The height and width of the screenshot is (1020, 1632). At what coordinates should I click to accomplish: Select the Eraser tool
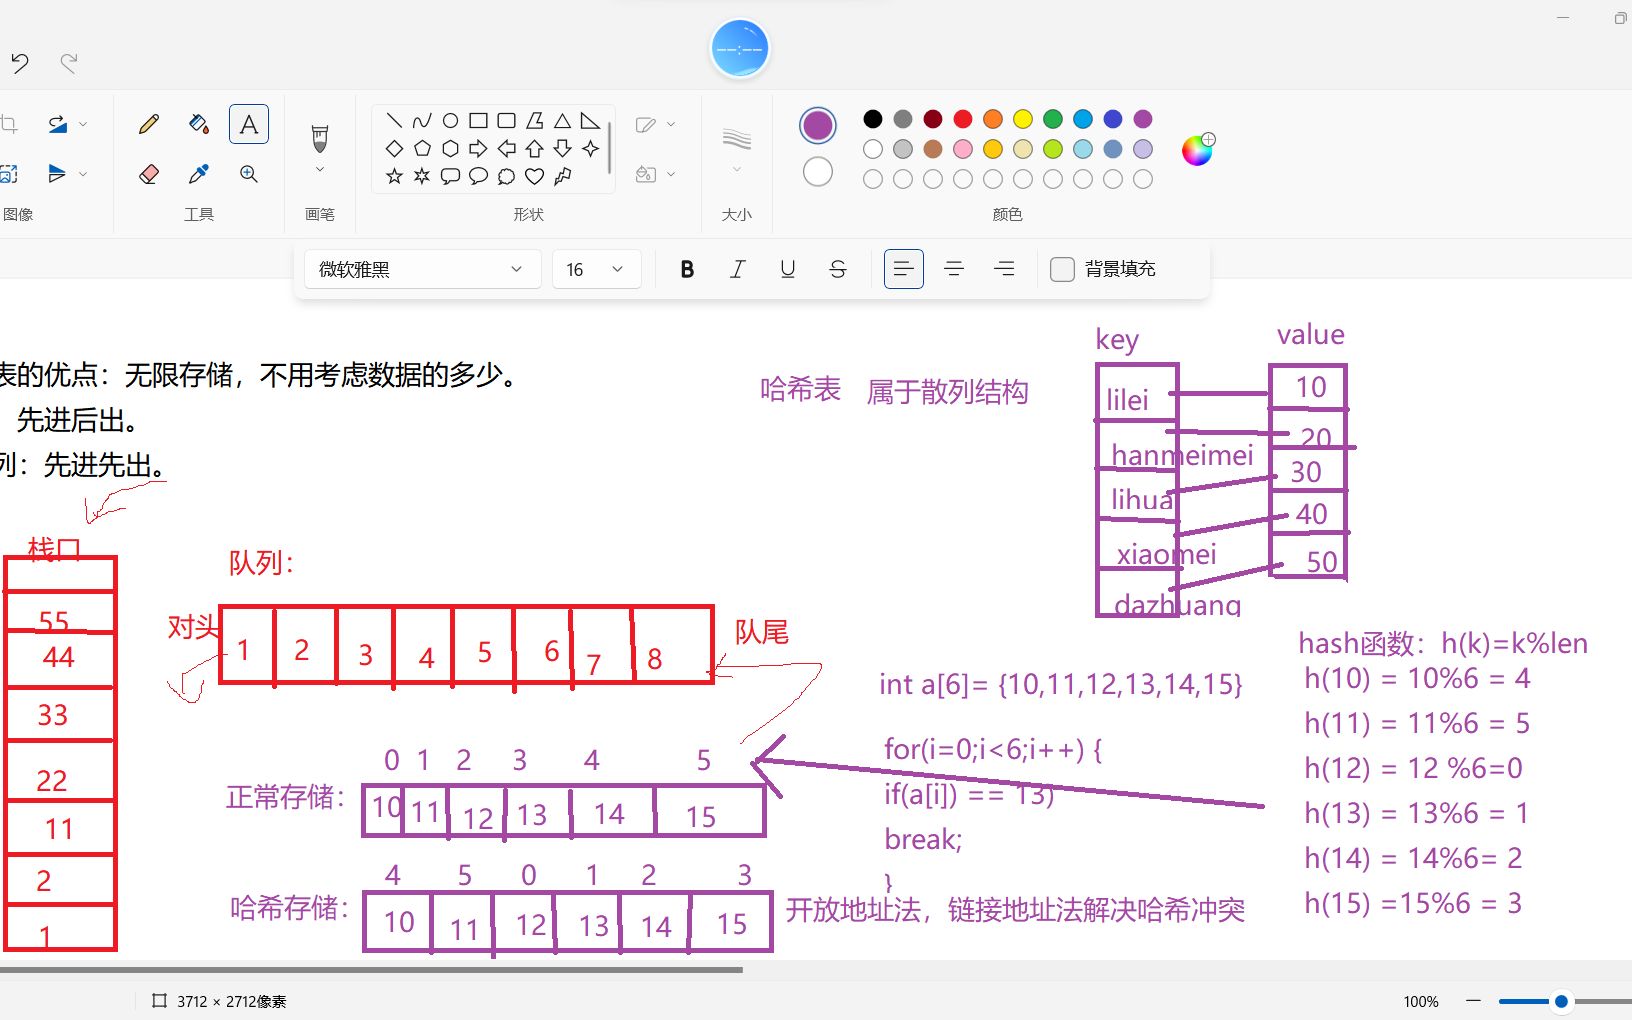(x=149, y=174)
